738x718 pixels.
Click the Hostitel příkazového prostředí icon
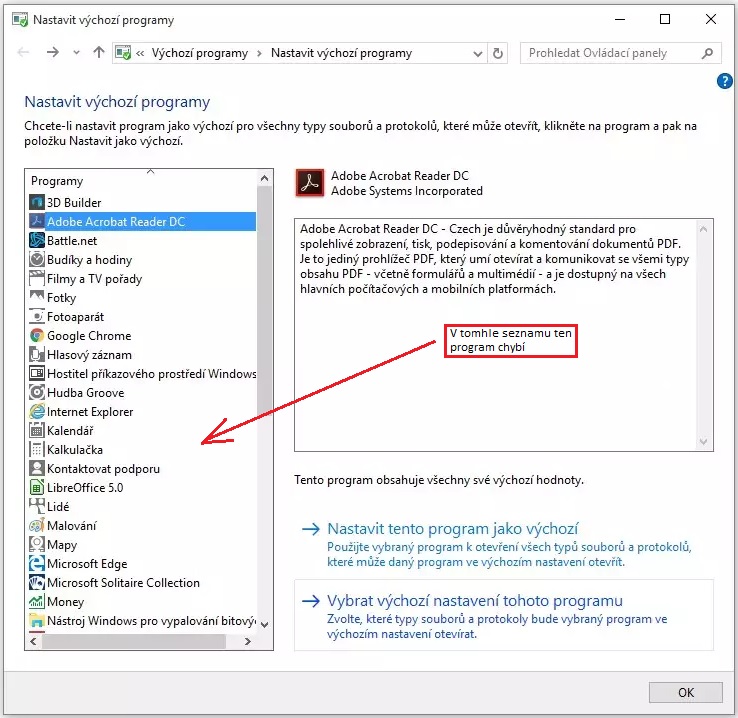click(x=37, y=374)
